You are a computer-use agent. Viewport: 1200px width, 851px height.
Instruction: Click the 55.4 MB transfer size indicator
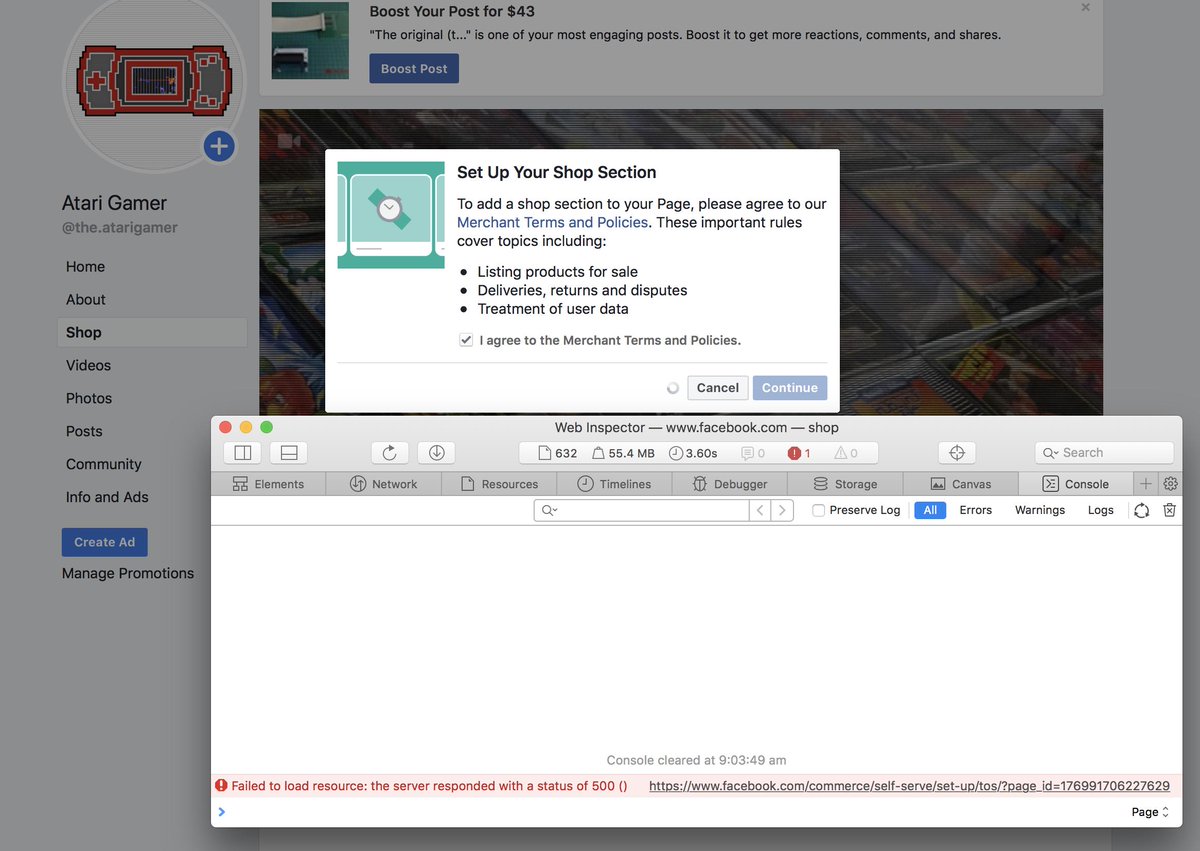coord(623,453)
